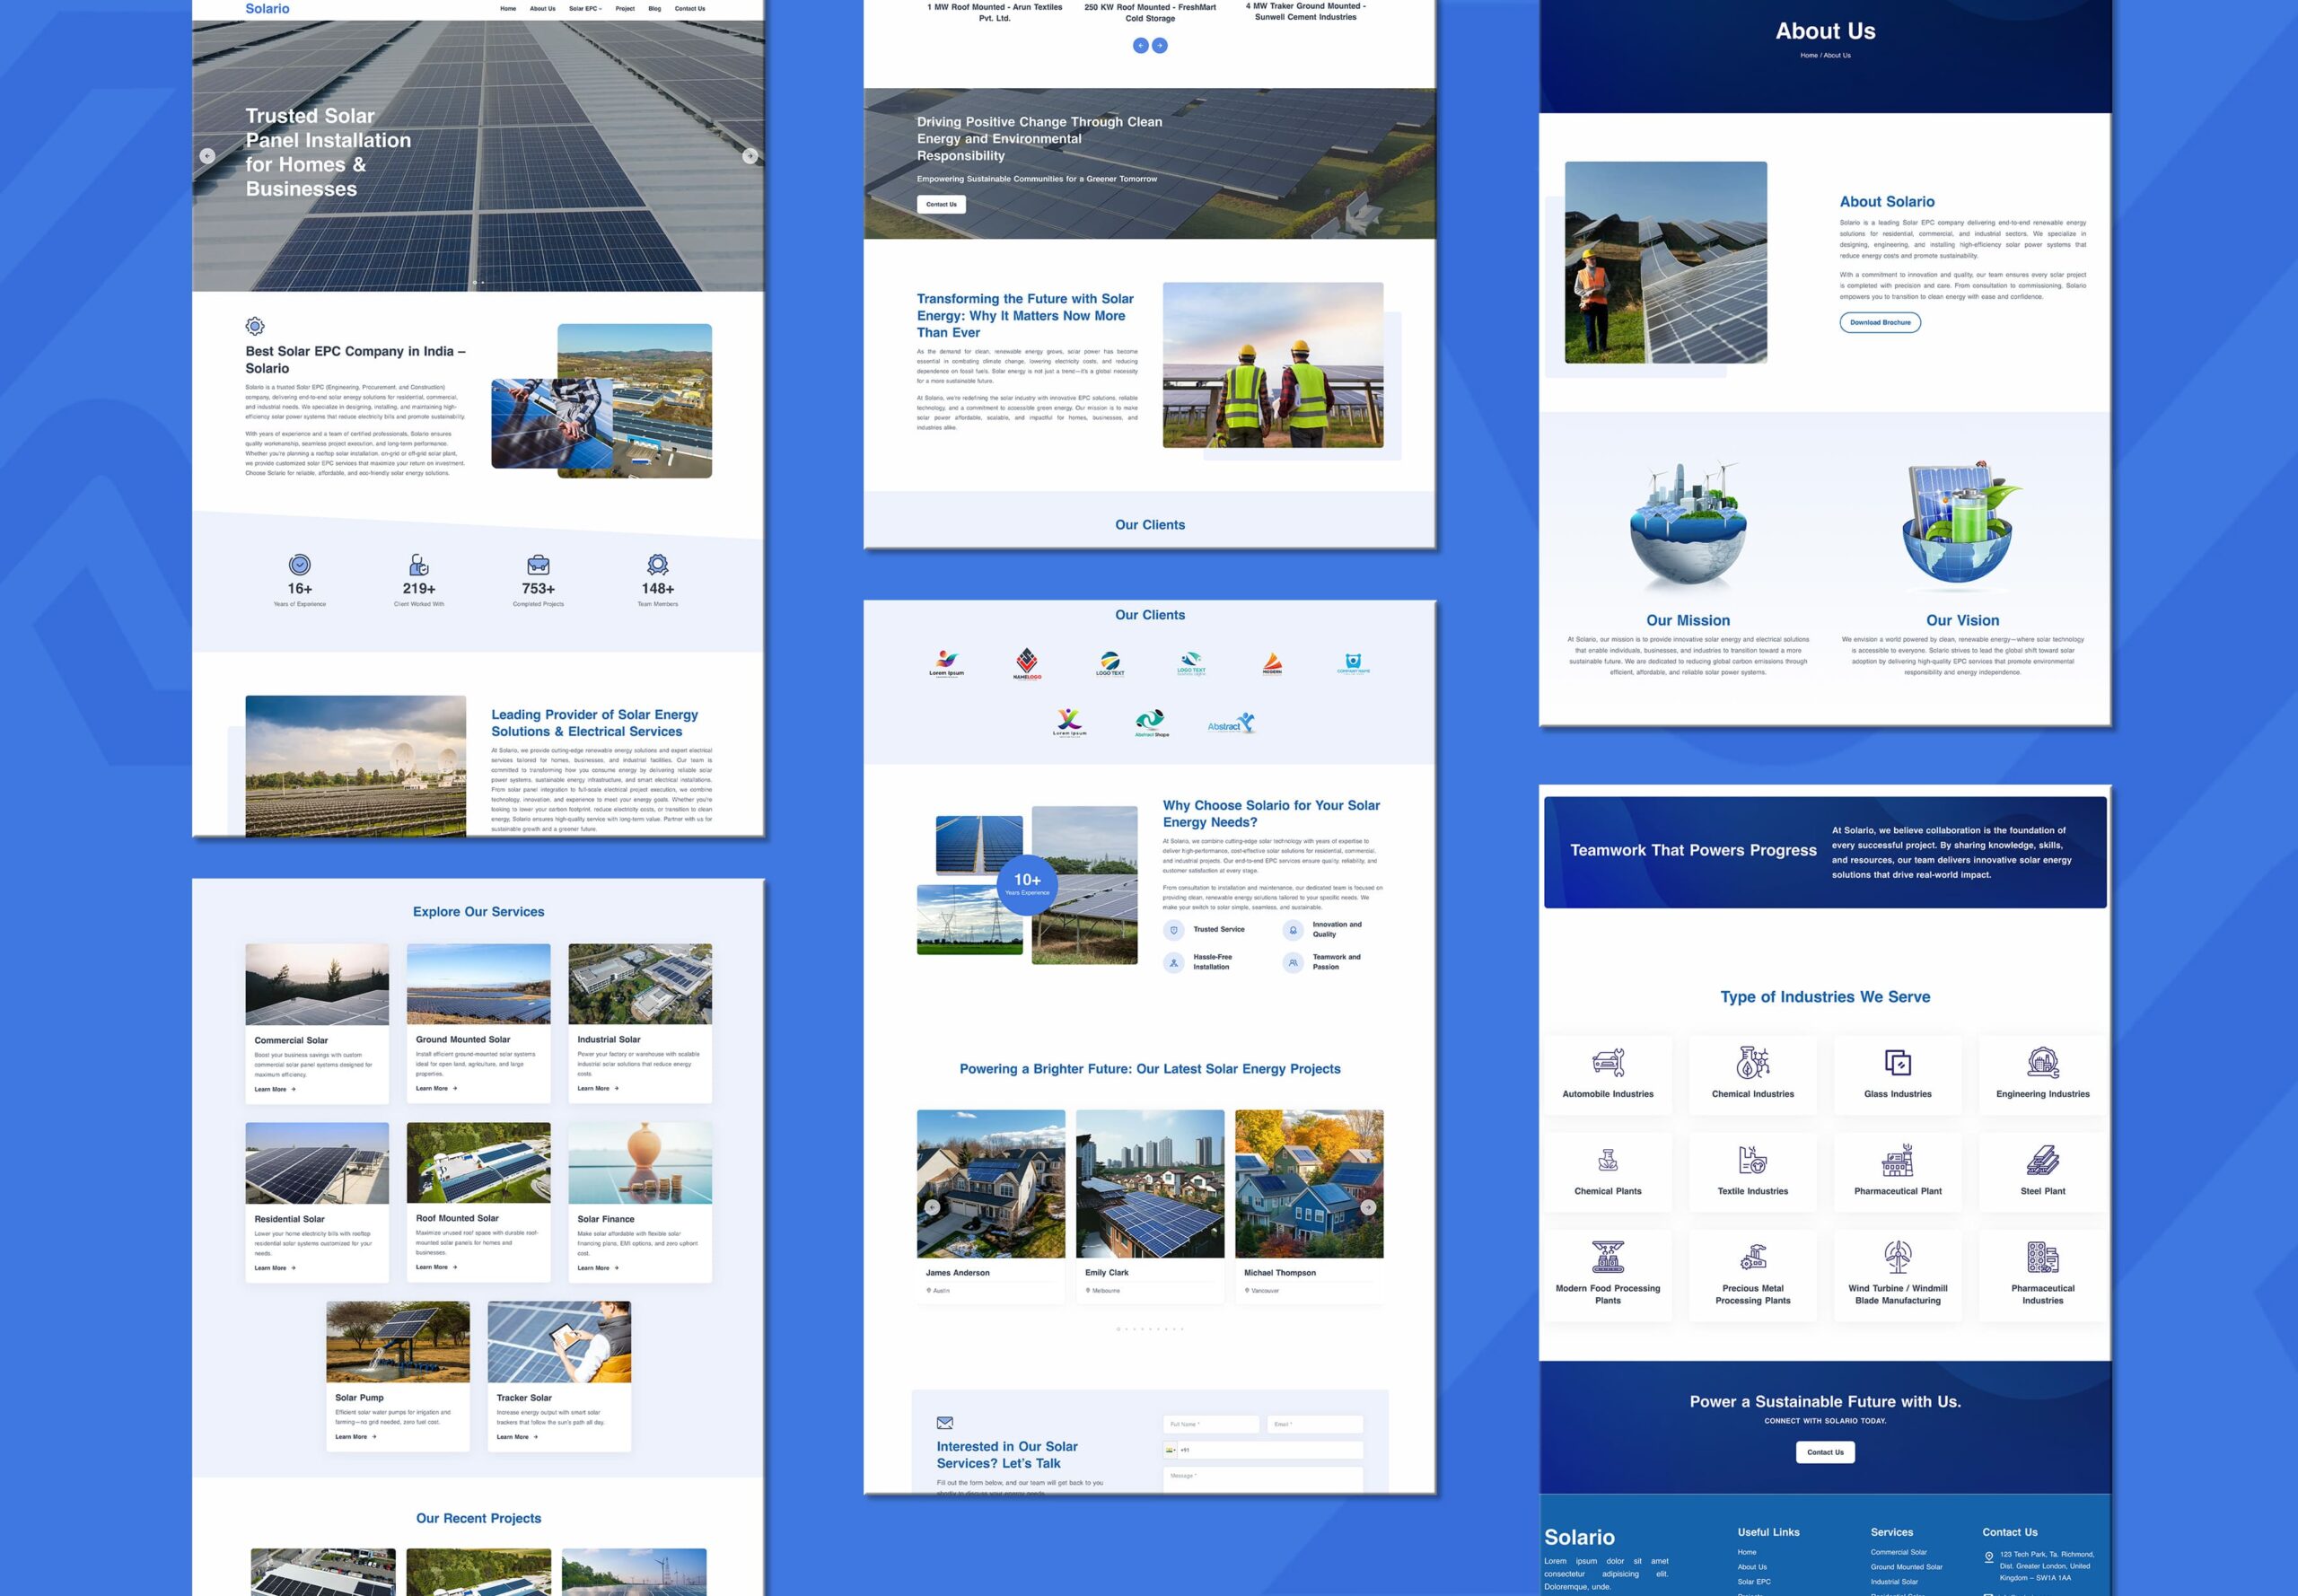
Task: Click the Solario logo in the header
Action: pos(267,9)
